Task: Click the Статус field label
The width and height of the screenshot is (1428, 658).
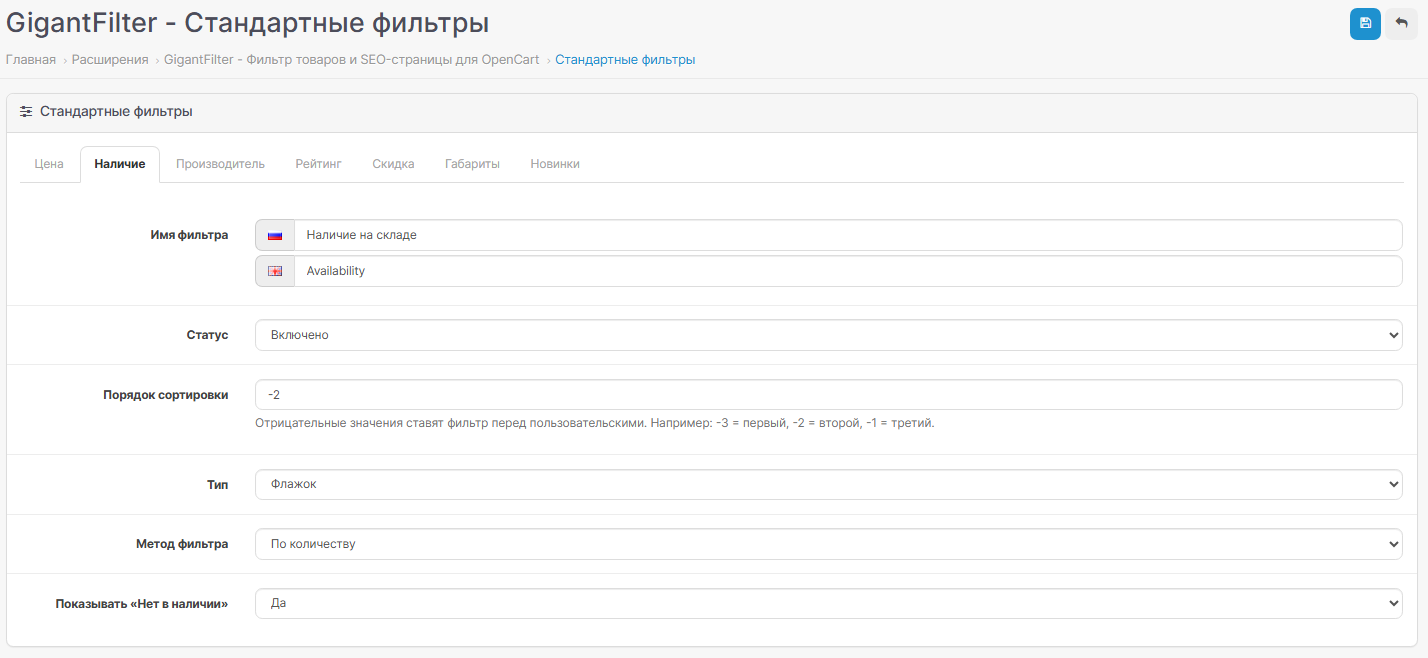Action: pos(207,335)
